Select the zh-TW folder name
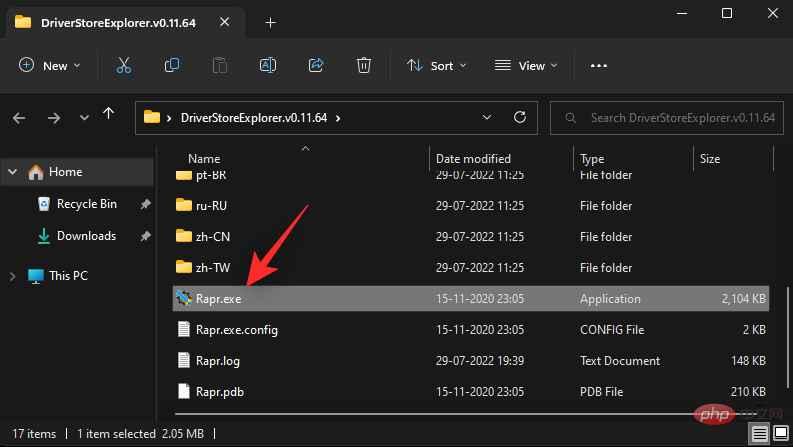793x447 pixels. [x=213, y=267]
